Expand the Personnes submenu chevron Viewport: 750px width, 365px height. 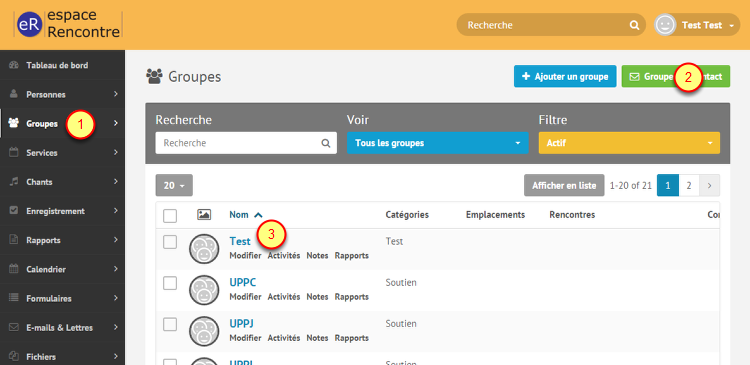(x=116, y=94)
